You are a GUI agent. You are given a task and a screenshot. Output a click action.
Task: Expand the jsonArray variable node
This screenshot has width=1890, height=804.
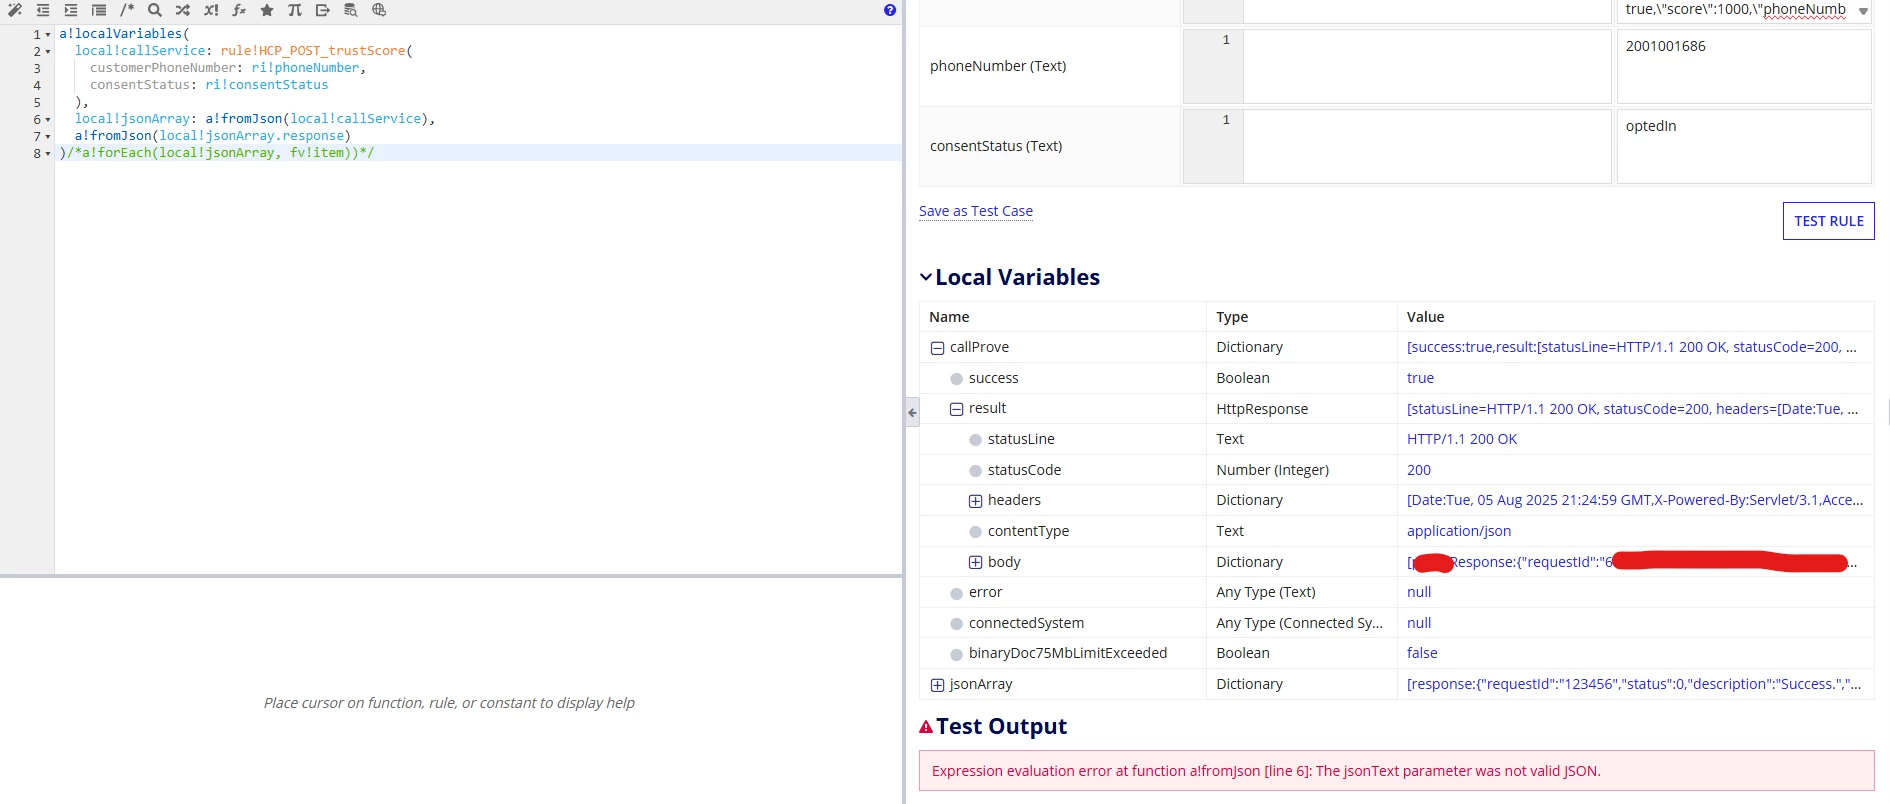(x=937, y=685)
